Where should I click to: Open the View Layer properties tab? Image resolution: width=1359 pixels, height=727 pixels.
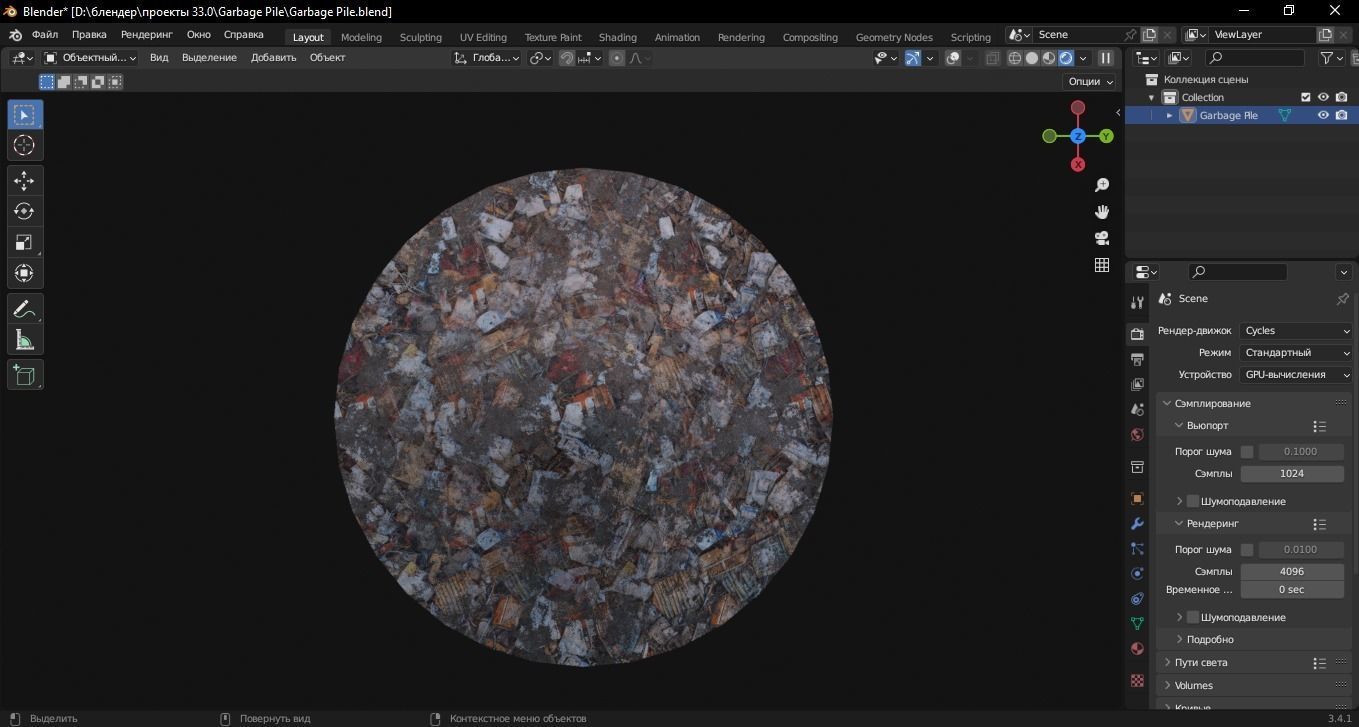click(x=1137, y=384)
